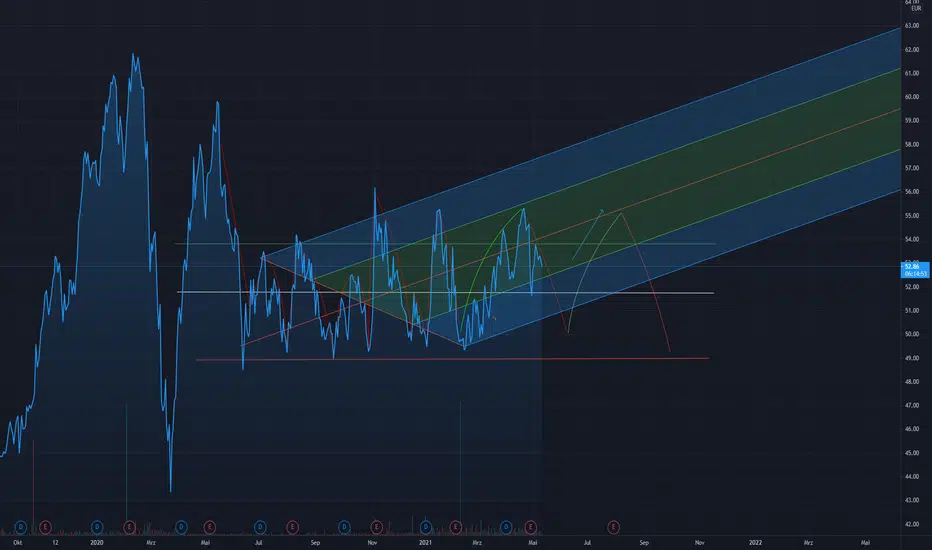Open the earnings marker between 2020 and Mrz

[x=129, y=527]
